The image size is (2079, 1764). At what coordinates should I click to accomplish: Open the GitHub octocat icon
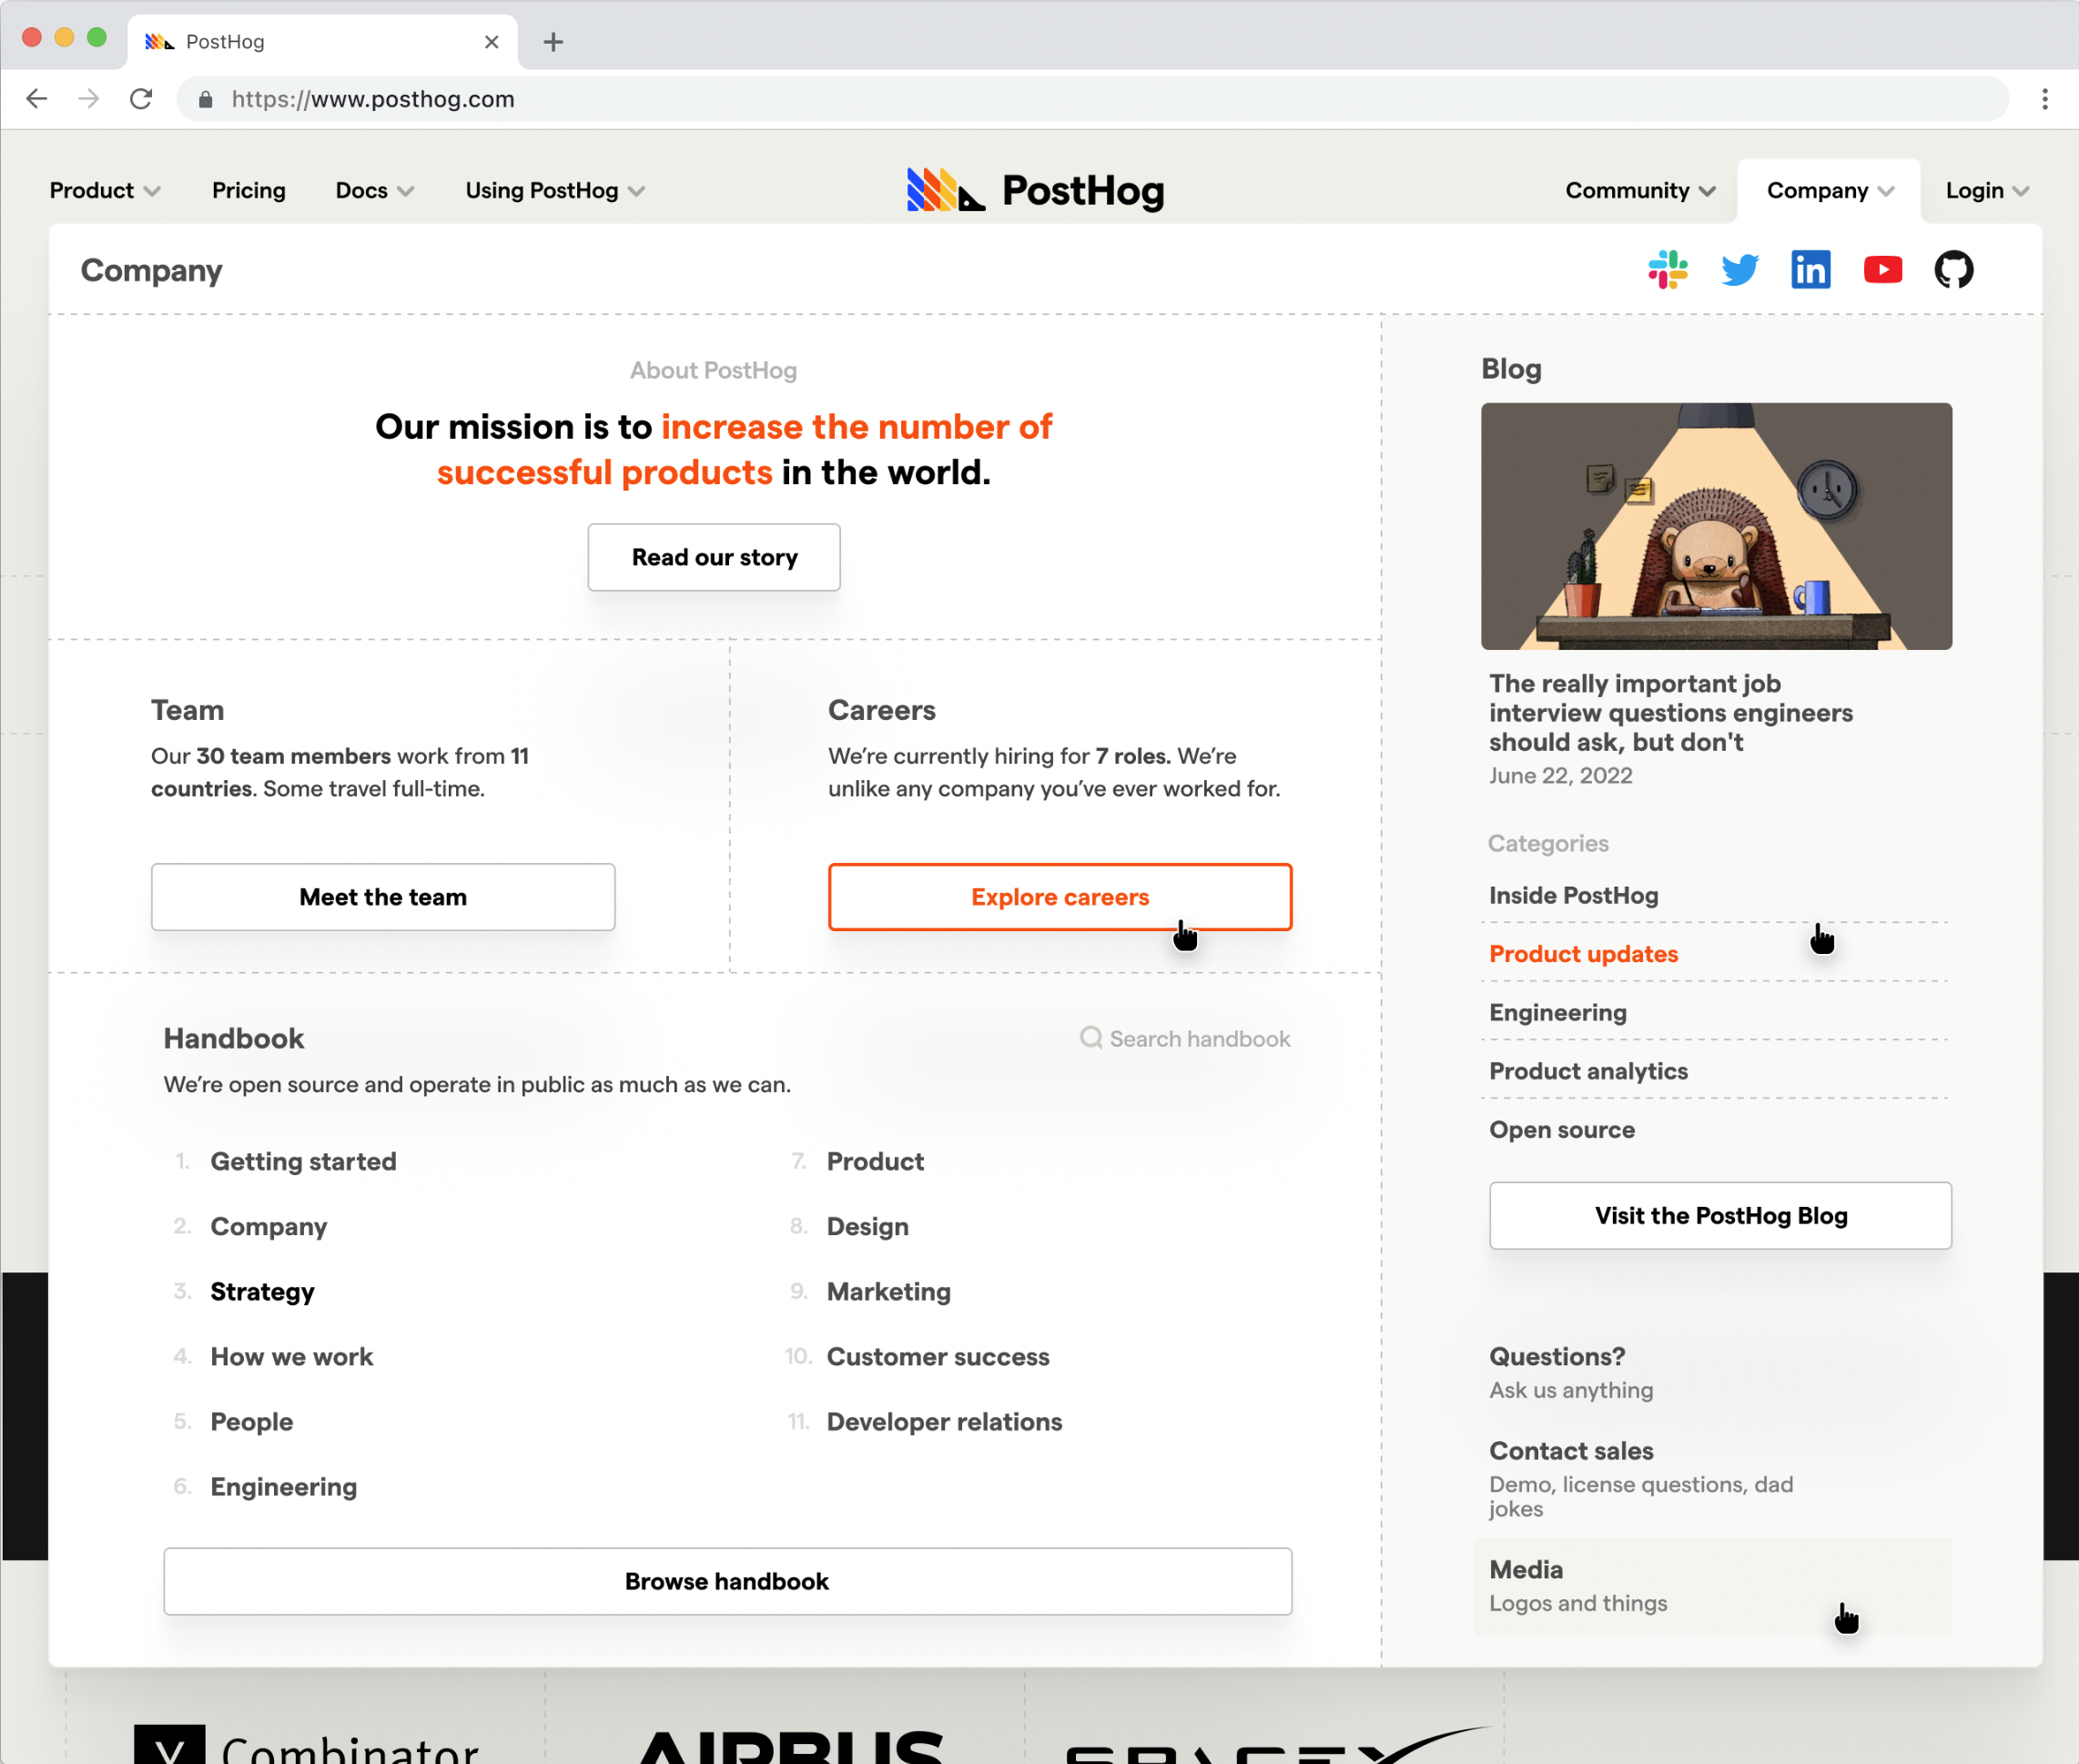[x=1953, y=270]
